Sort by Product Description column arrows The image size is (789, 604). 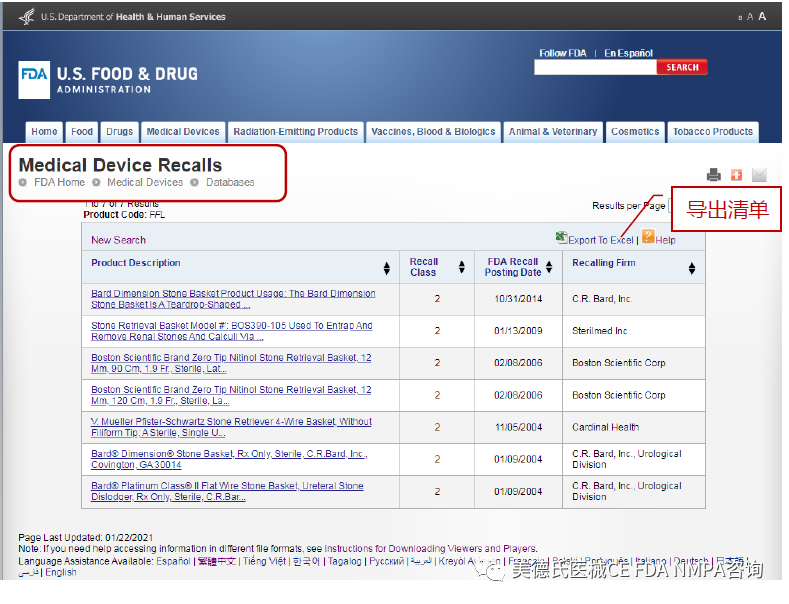click(387, 268)
